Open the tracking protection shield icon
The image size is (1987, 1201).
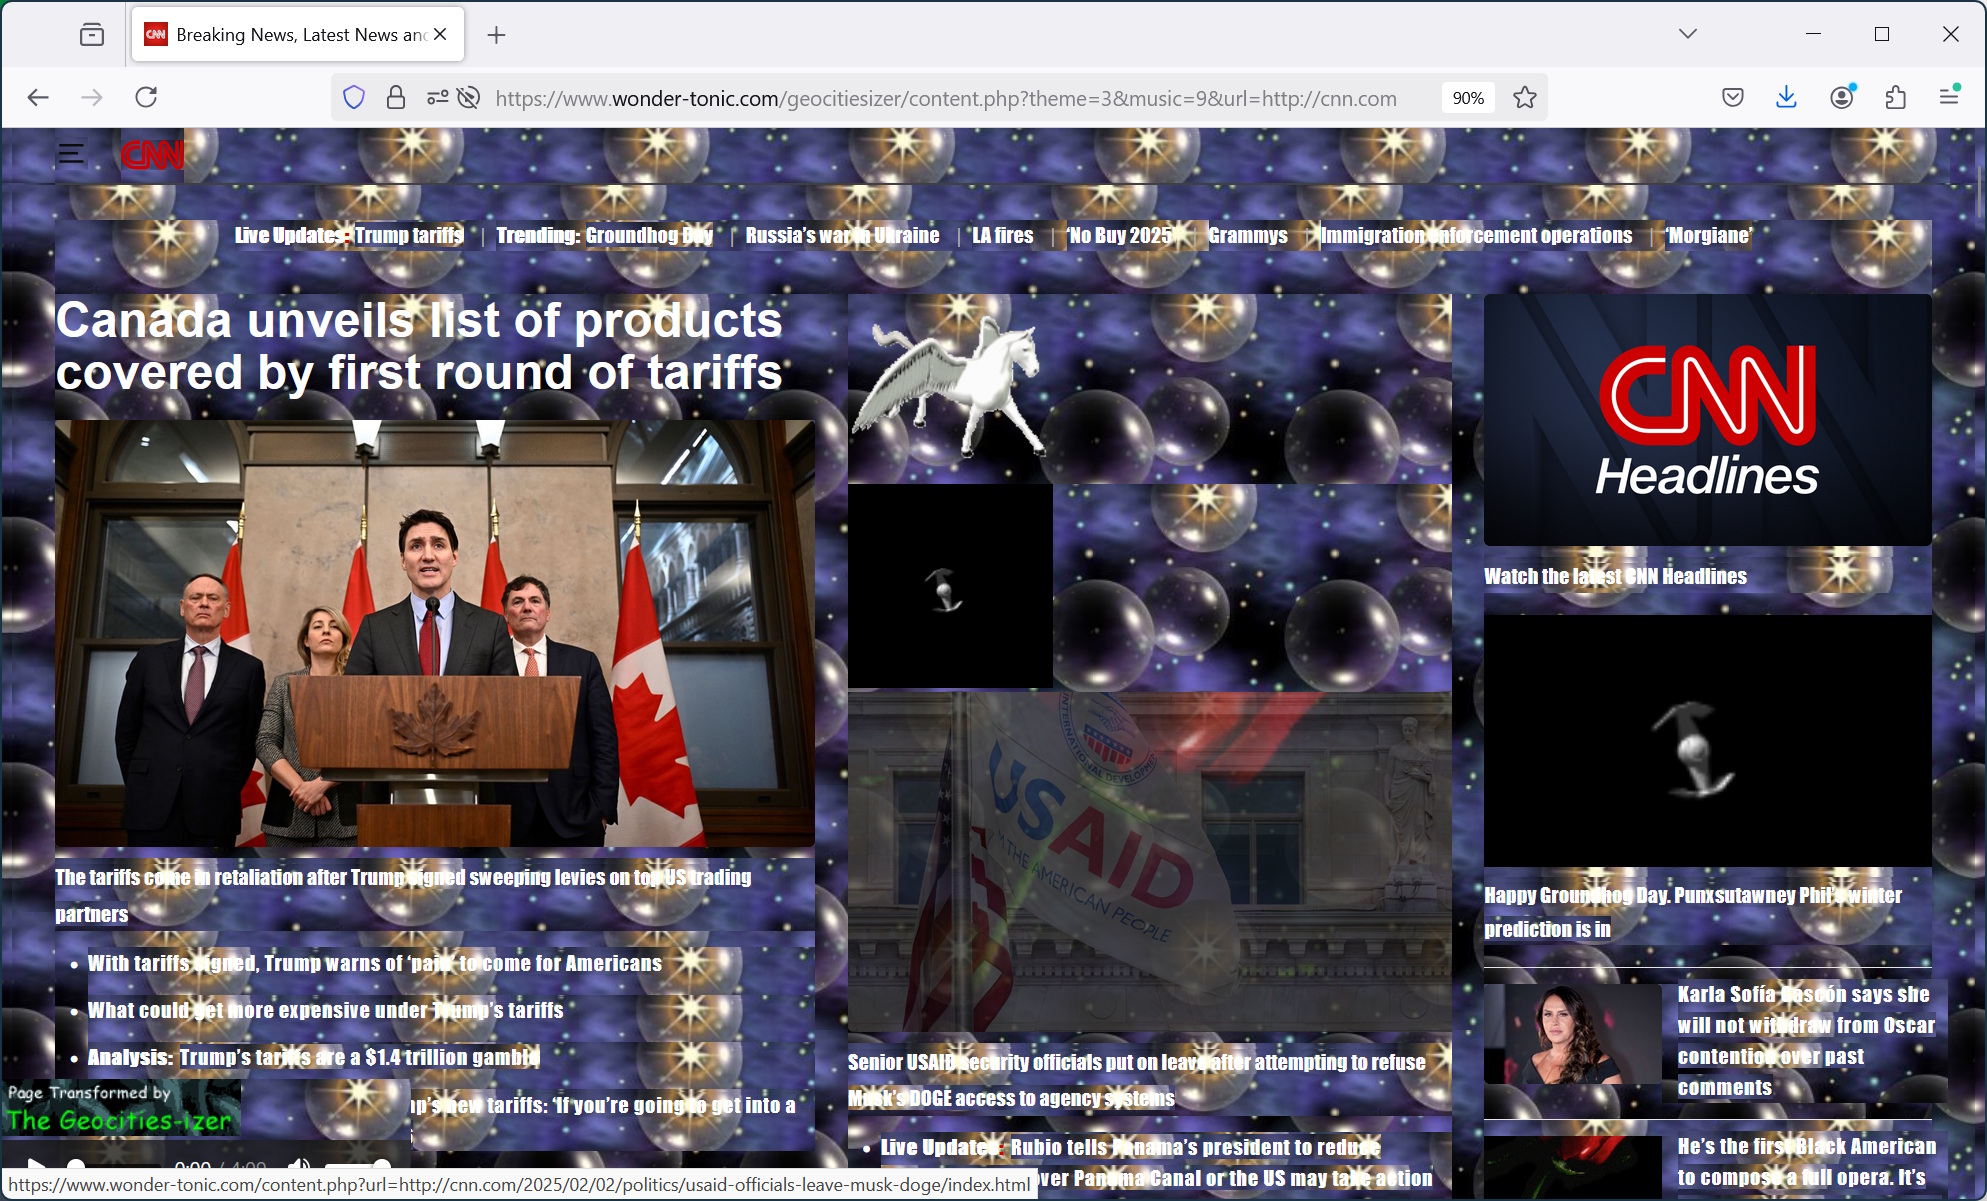[354, 97]
